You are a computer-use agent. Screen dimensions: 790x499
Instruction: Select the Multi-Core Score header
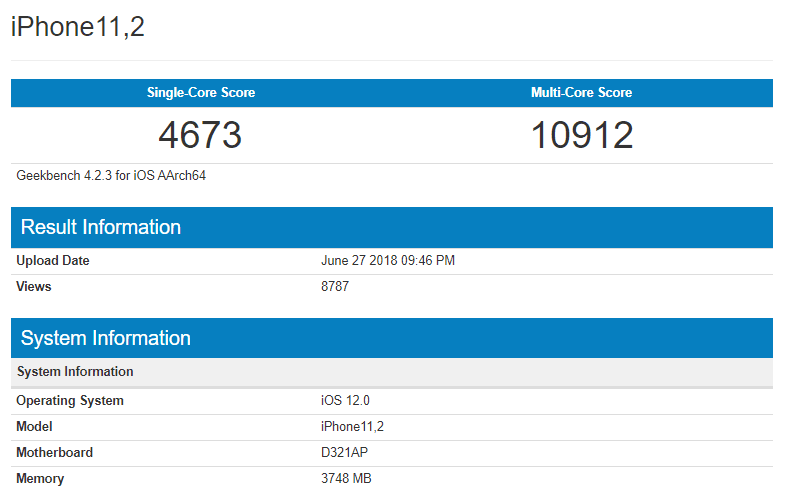click(581, 93)
